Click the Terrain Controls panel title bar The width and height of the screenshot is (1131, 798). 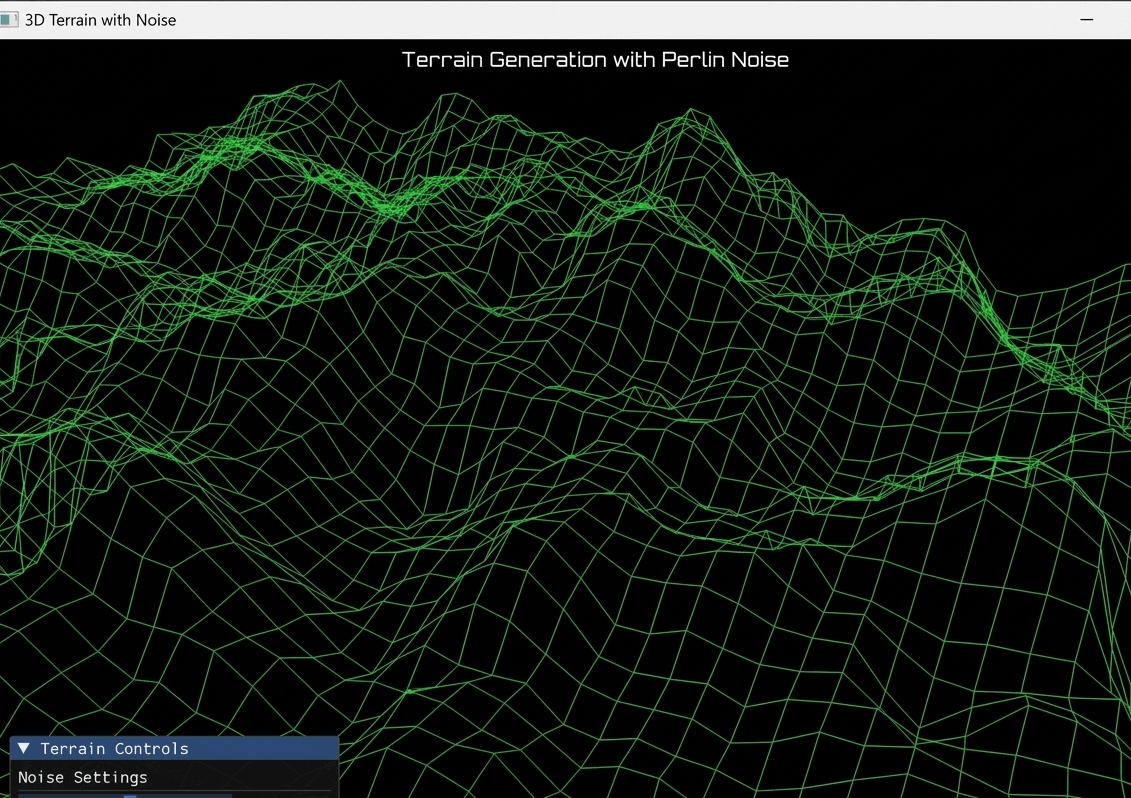tap(175, 748)
